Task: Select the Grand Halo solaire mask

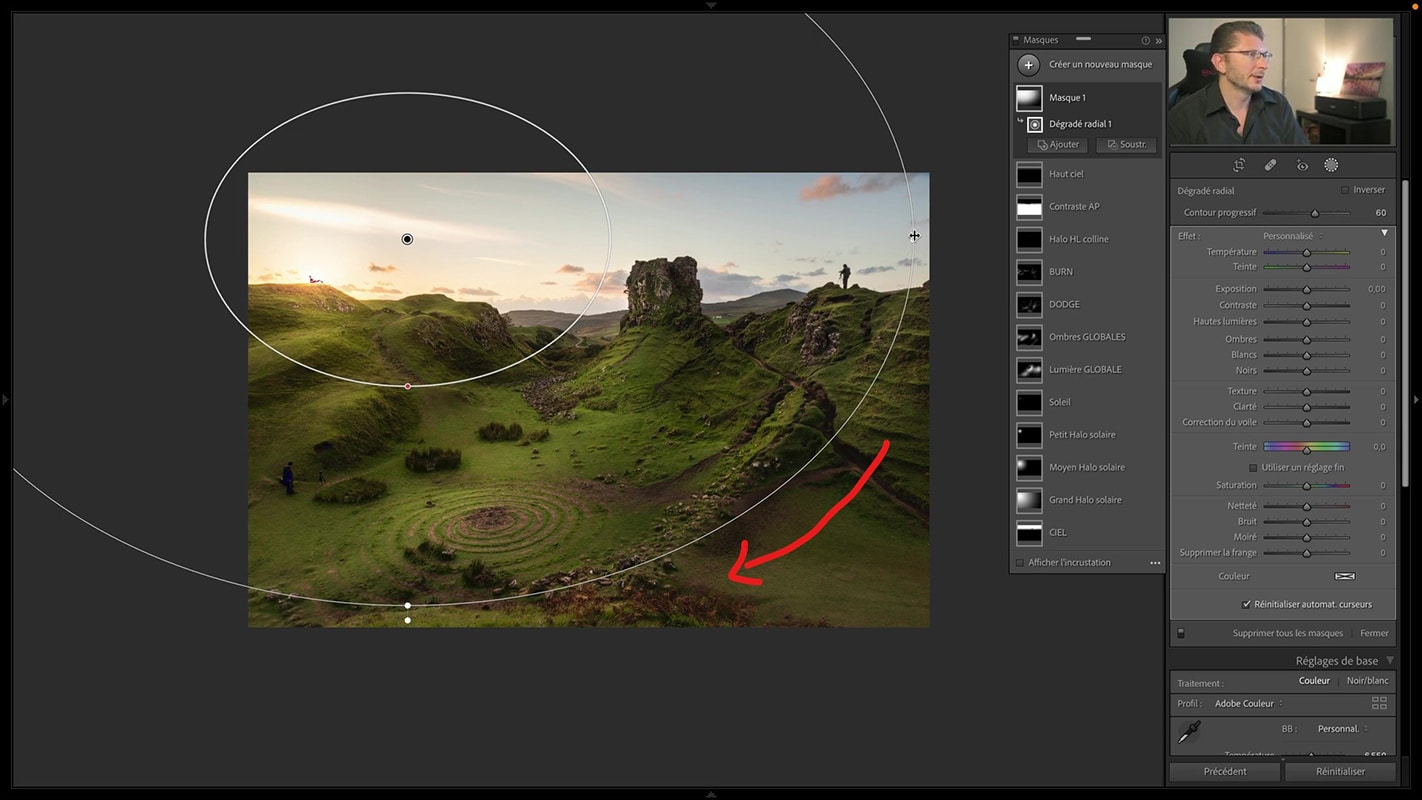Action: (x=1088, y=500)
